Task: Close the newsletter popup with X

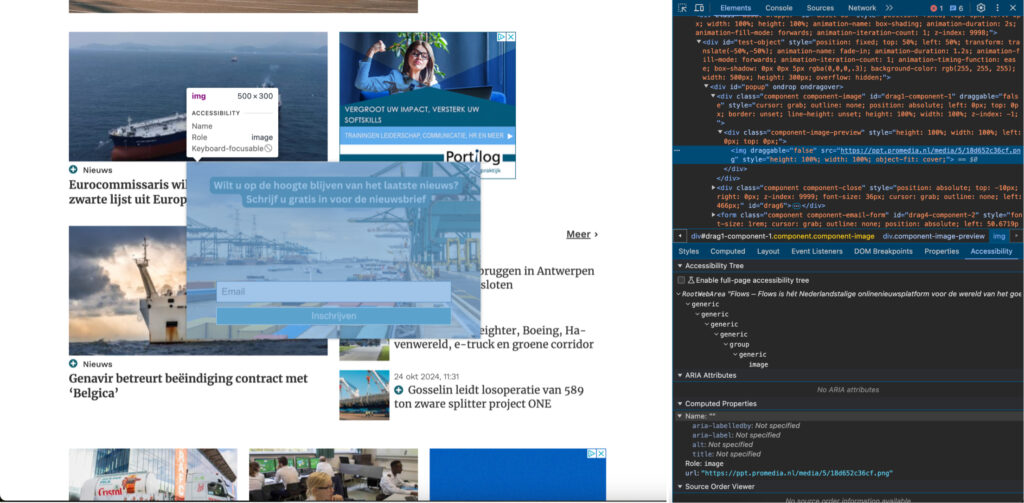Action: [473, 171]
